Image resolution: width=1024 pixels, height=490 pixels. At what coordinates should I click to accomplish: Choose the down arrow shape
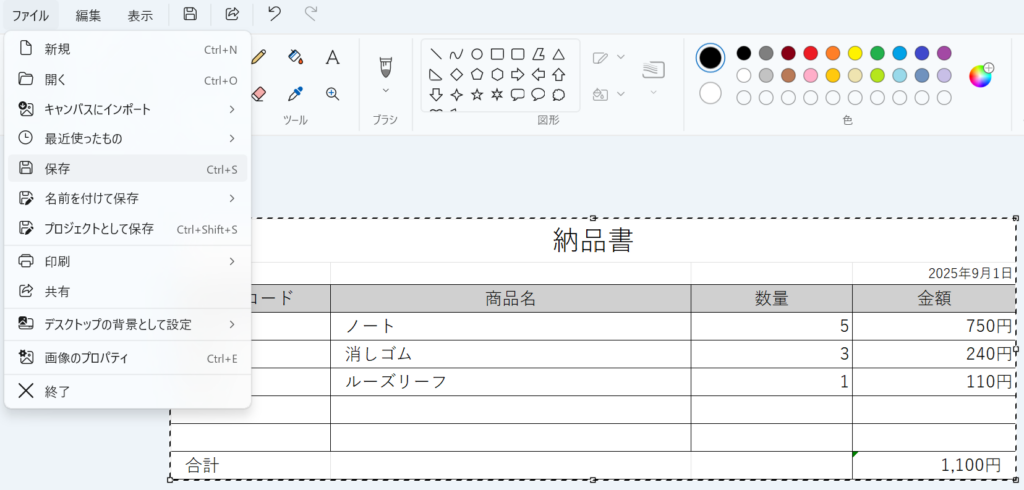[x=436, y=95]
